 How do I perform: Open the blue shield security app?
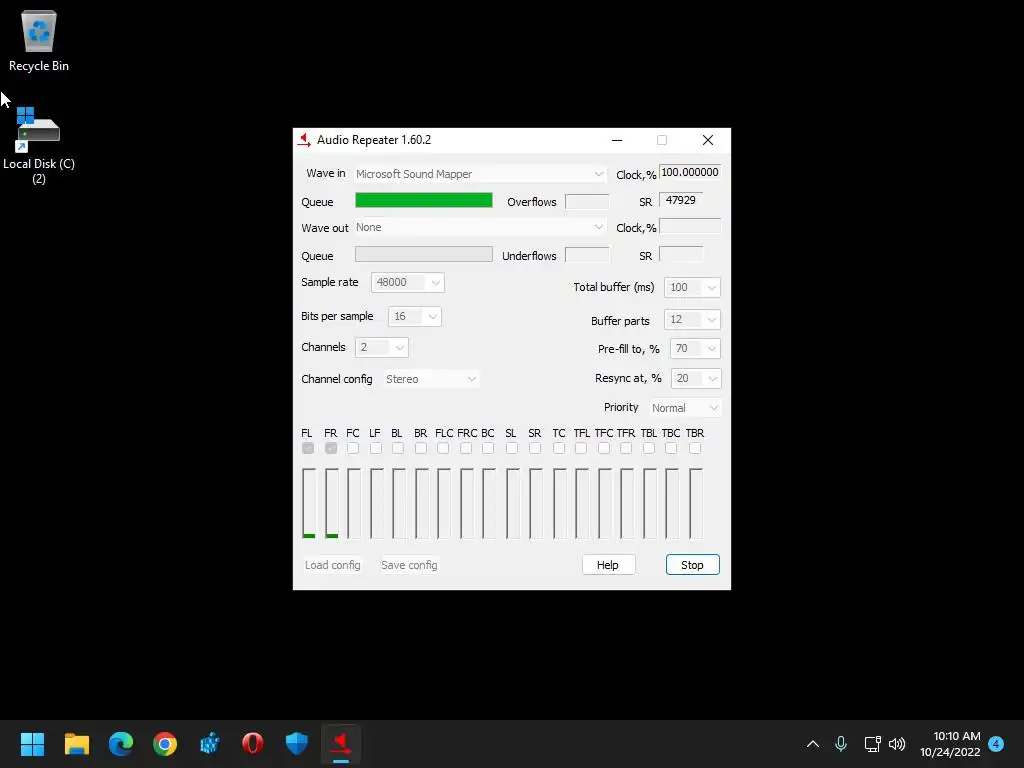point(296,744)
